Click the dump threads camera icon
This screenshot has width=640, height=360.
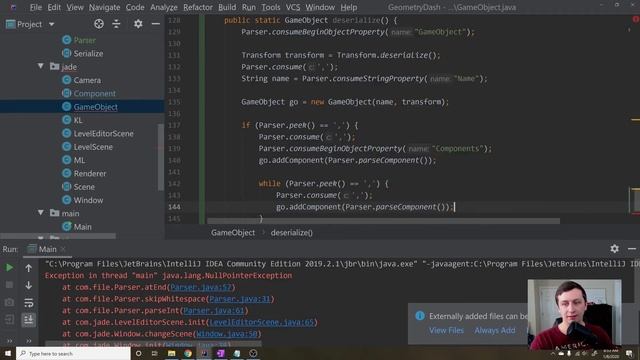[9, 302]
